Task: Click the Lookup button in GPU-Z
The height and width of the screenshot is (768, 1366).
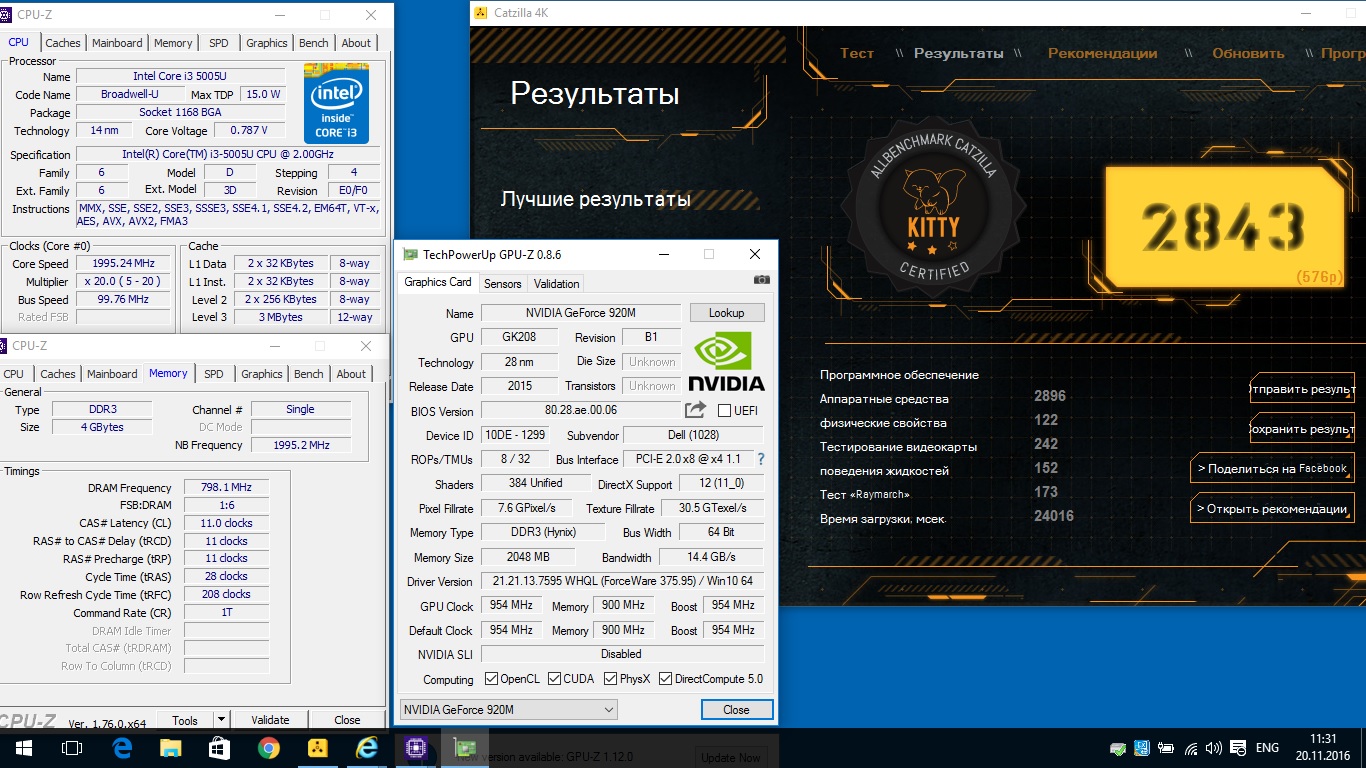Action: point(727,313)
